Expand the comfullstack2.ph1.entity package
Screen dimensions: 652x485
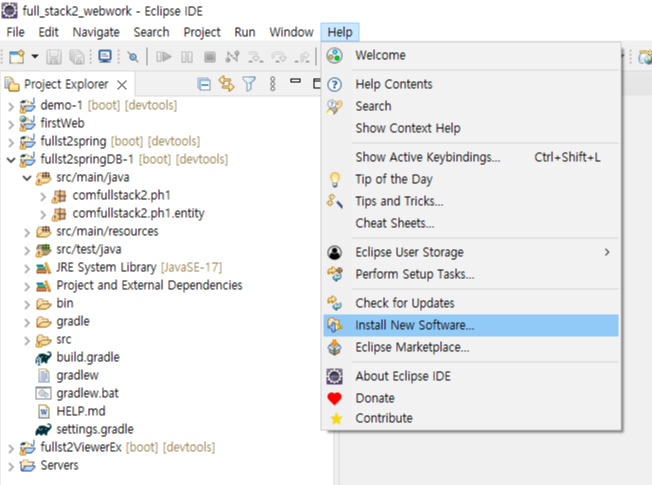pos(43,215)
